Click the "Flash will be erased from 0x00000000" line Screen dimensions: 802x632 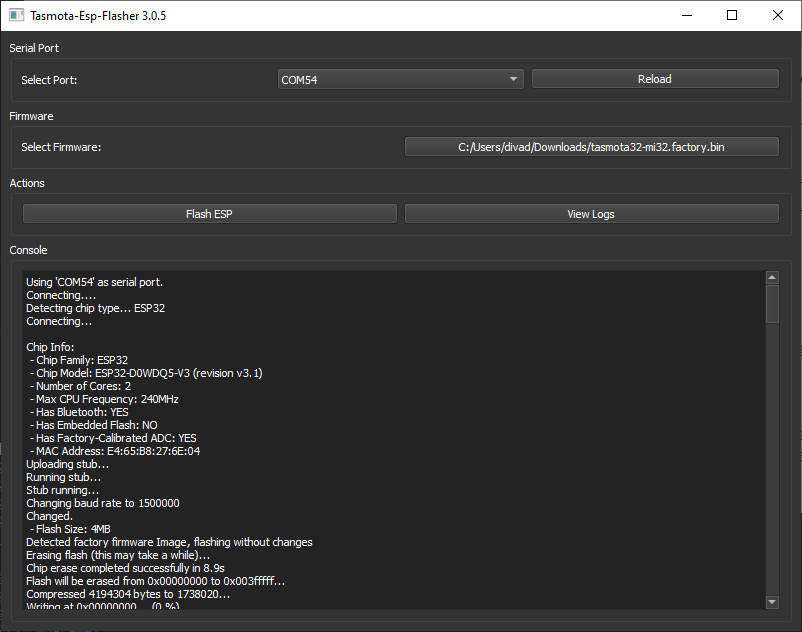coord(155,581)
